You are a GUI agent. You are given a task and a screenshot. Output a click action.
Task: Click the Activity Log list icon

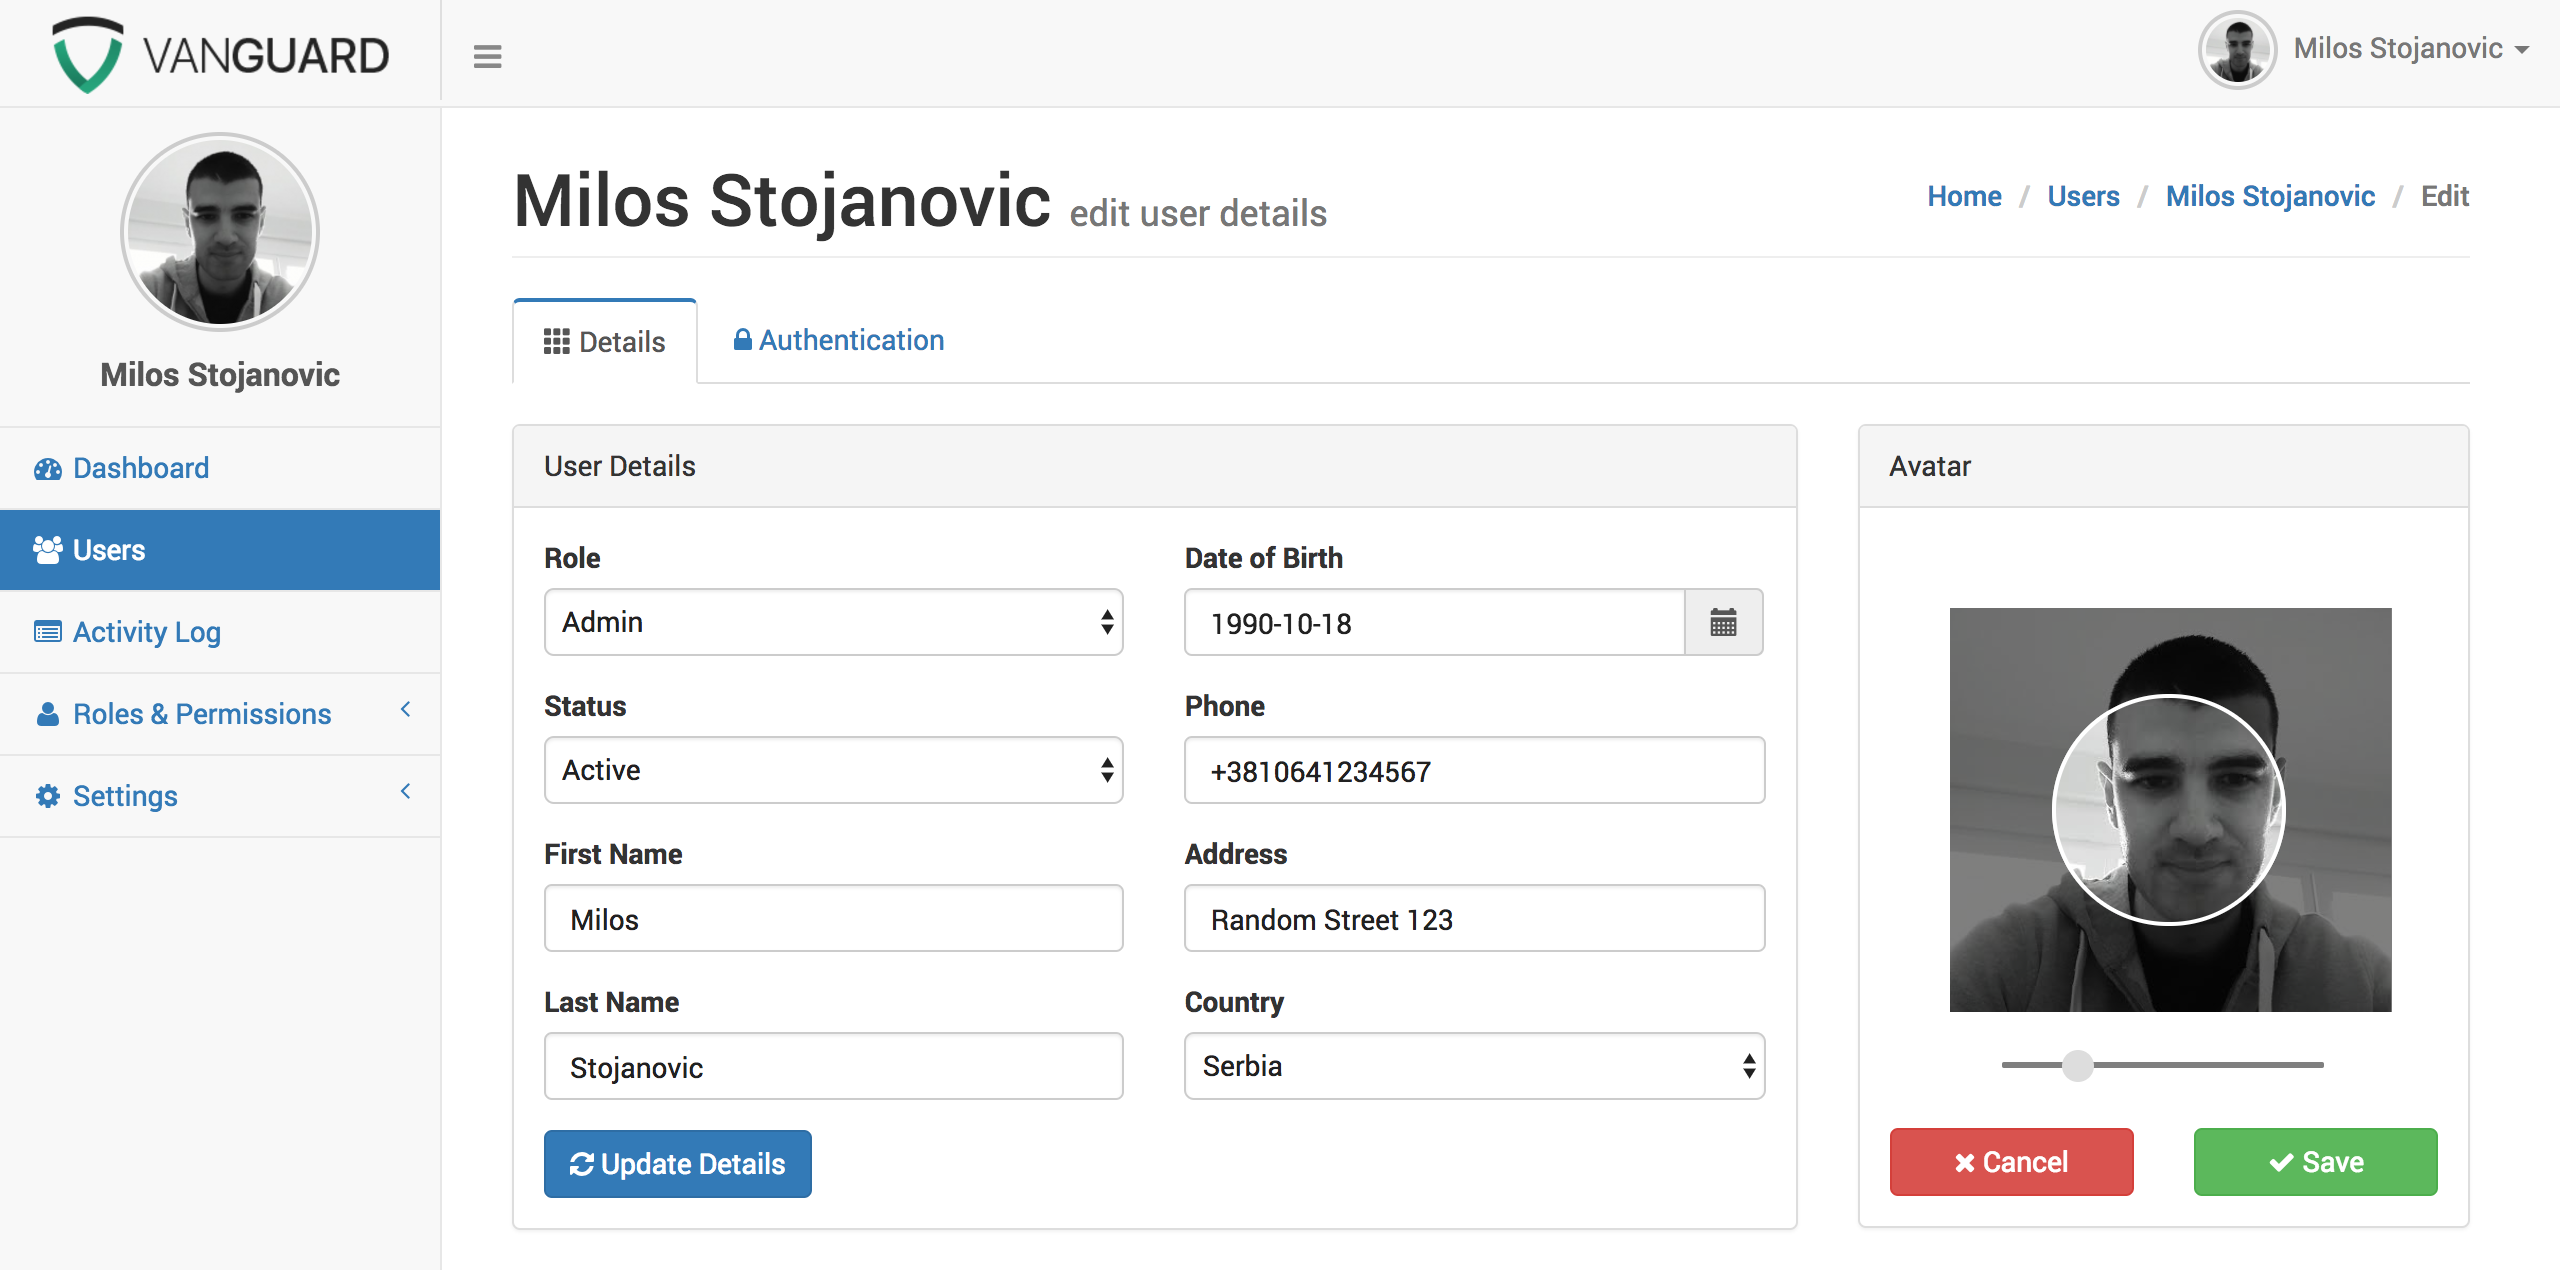(48, 632)
